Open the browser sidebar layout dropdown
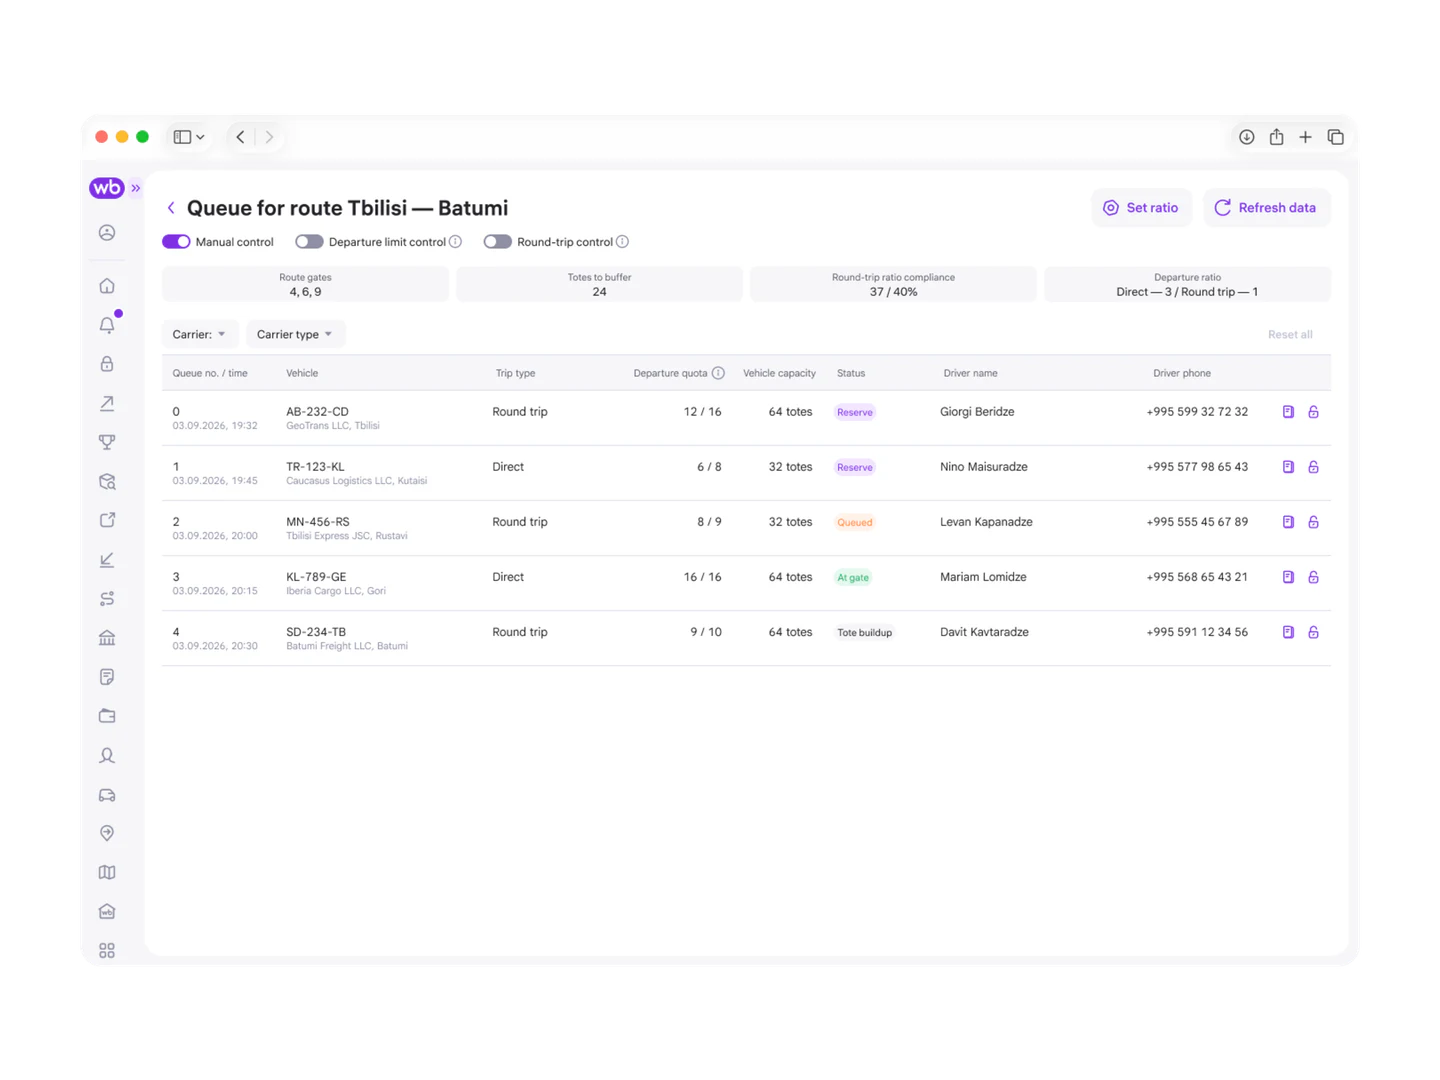 point(189,137)
